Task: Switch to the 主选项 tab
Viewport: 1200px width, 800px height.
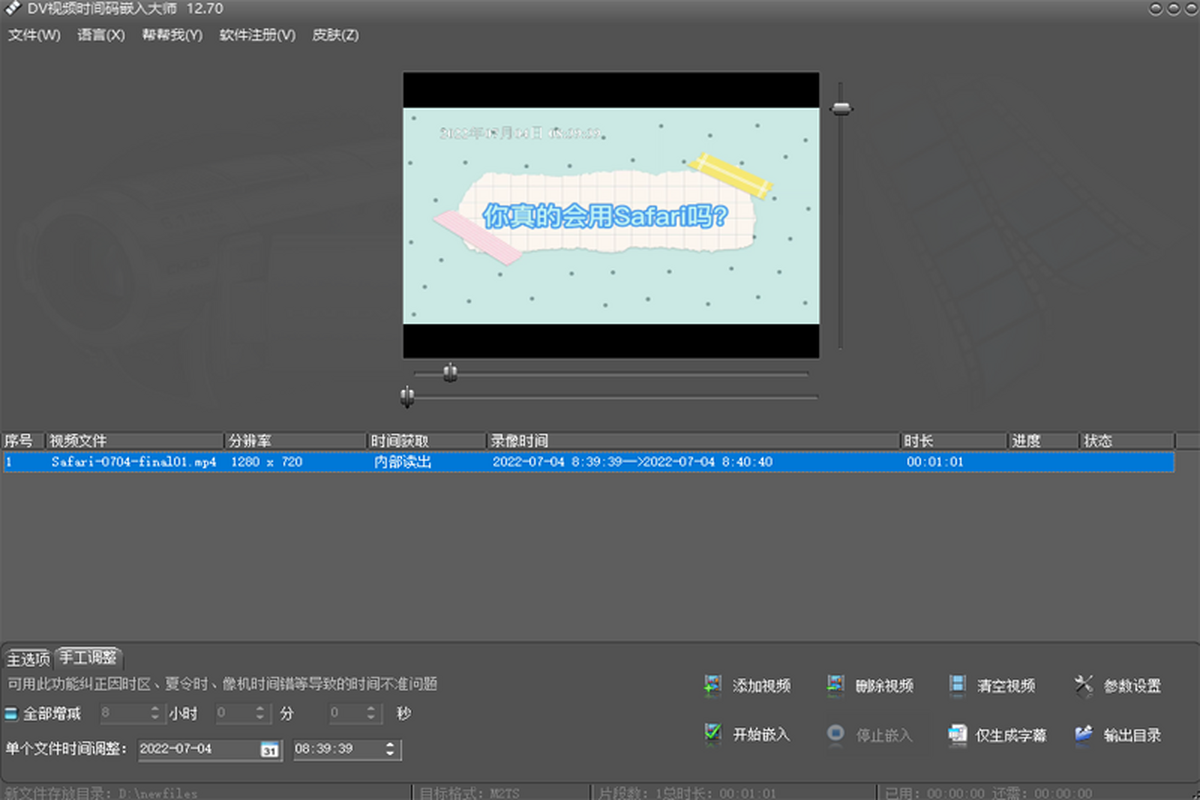Action: point(29,658)
